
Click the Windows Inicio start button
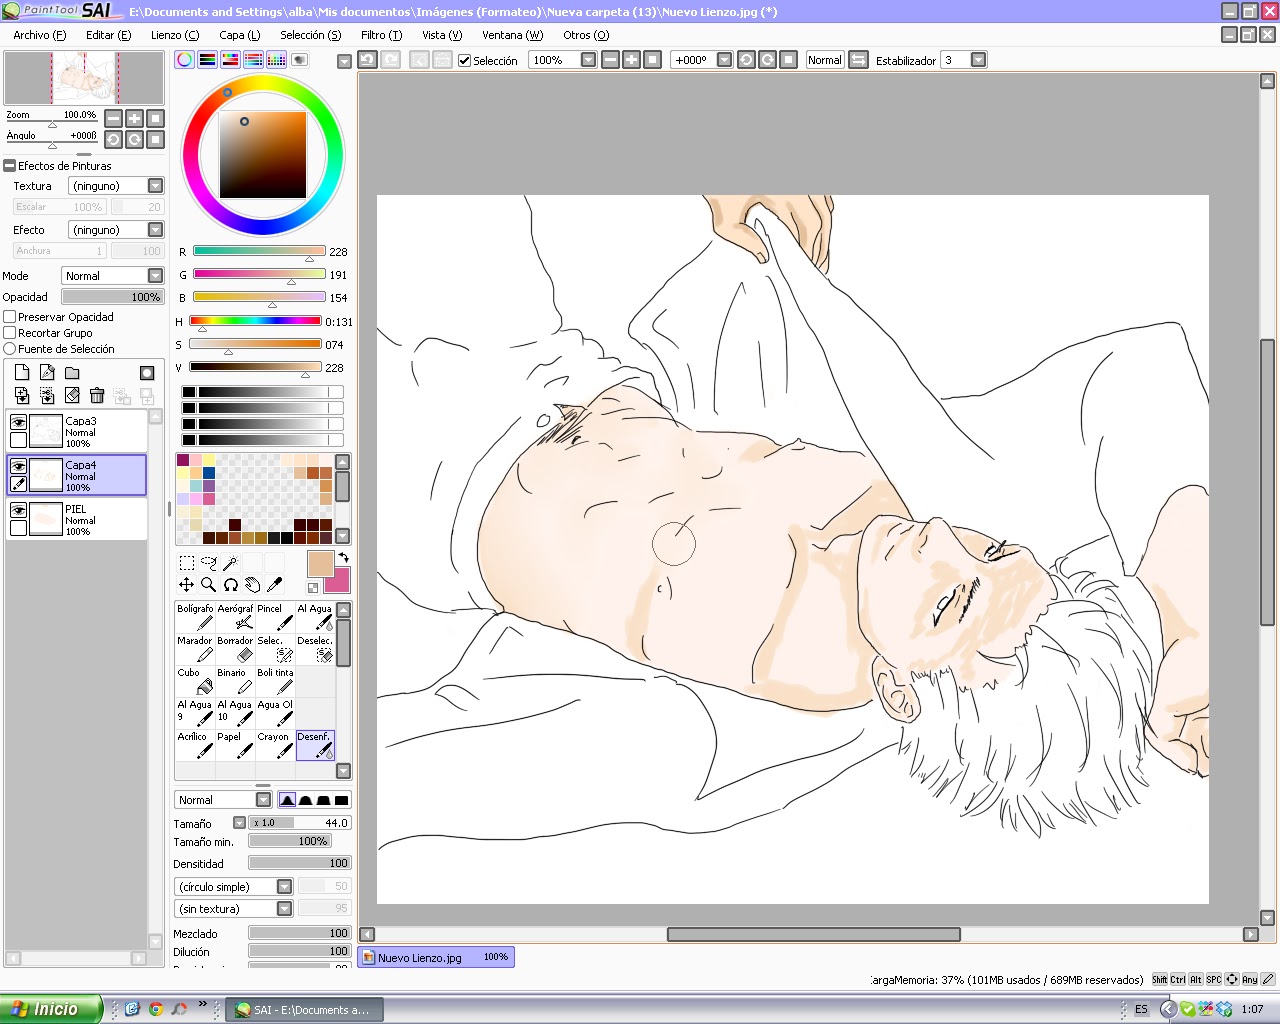(x=51, y=1009)
